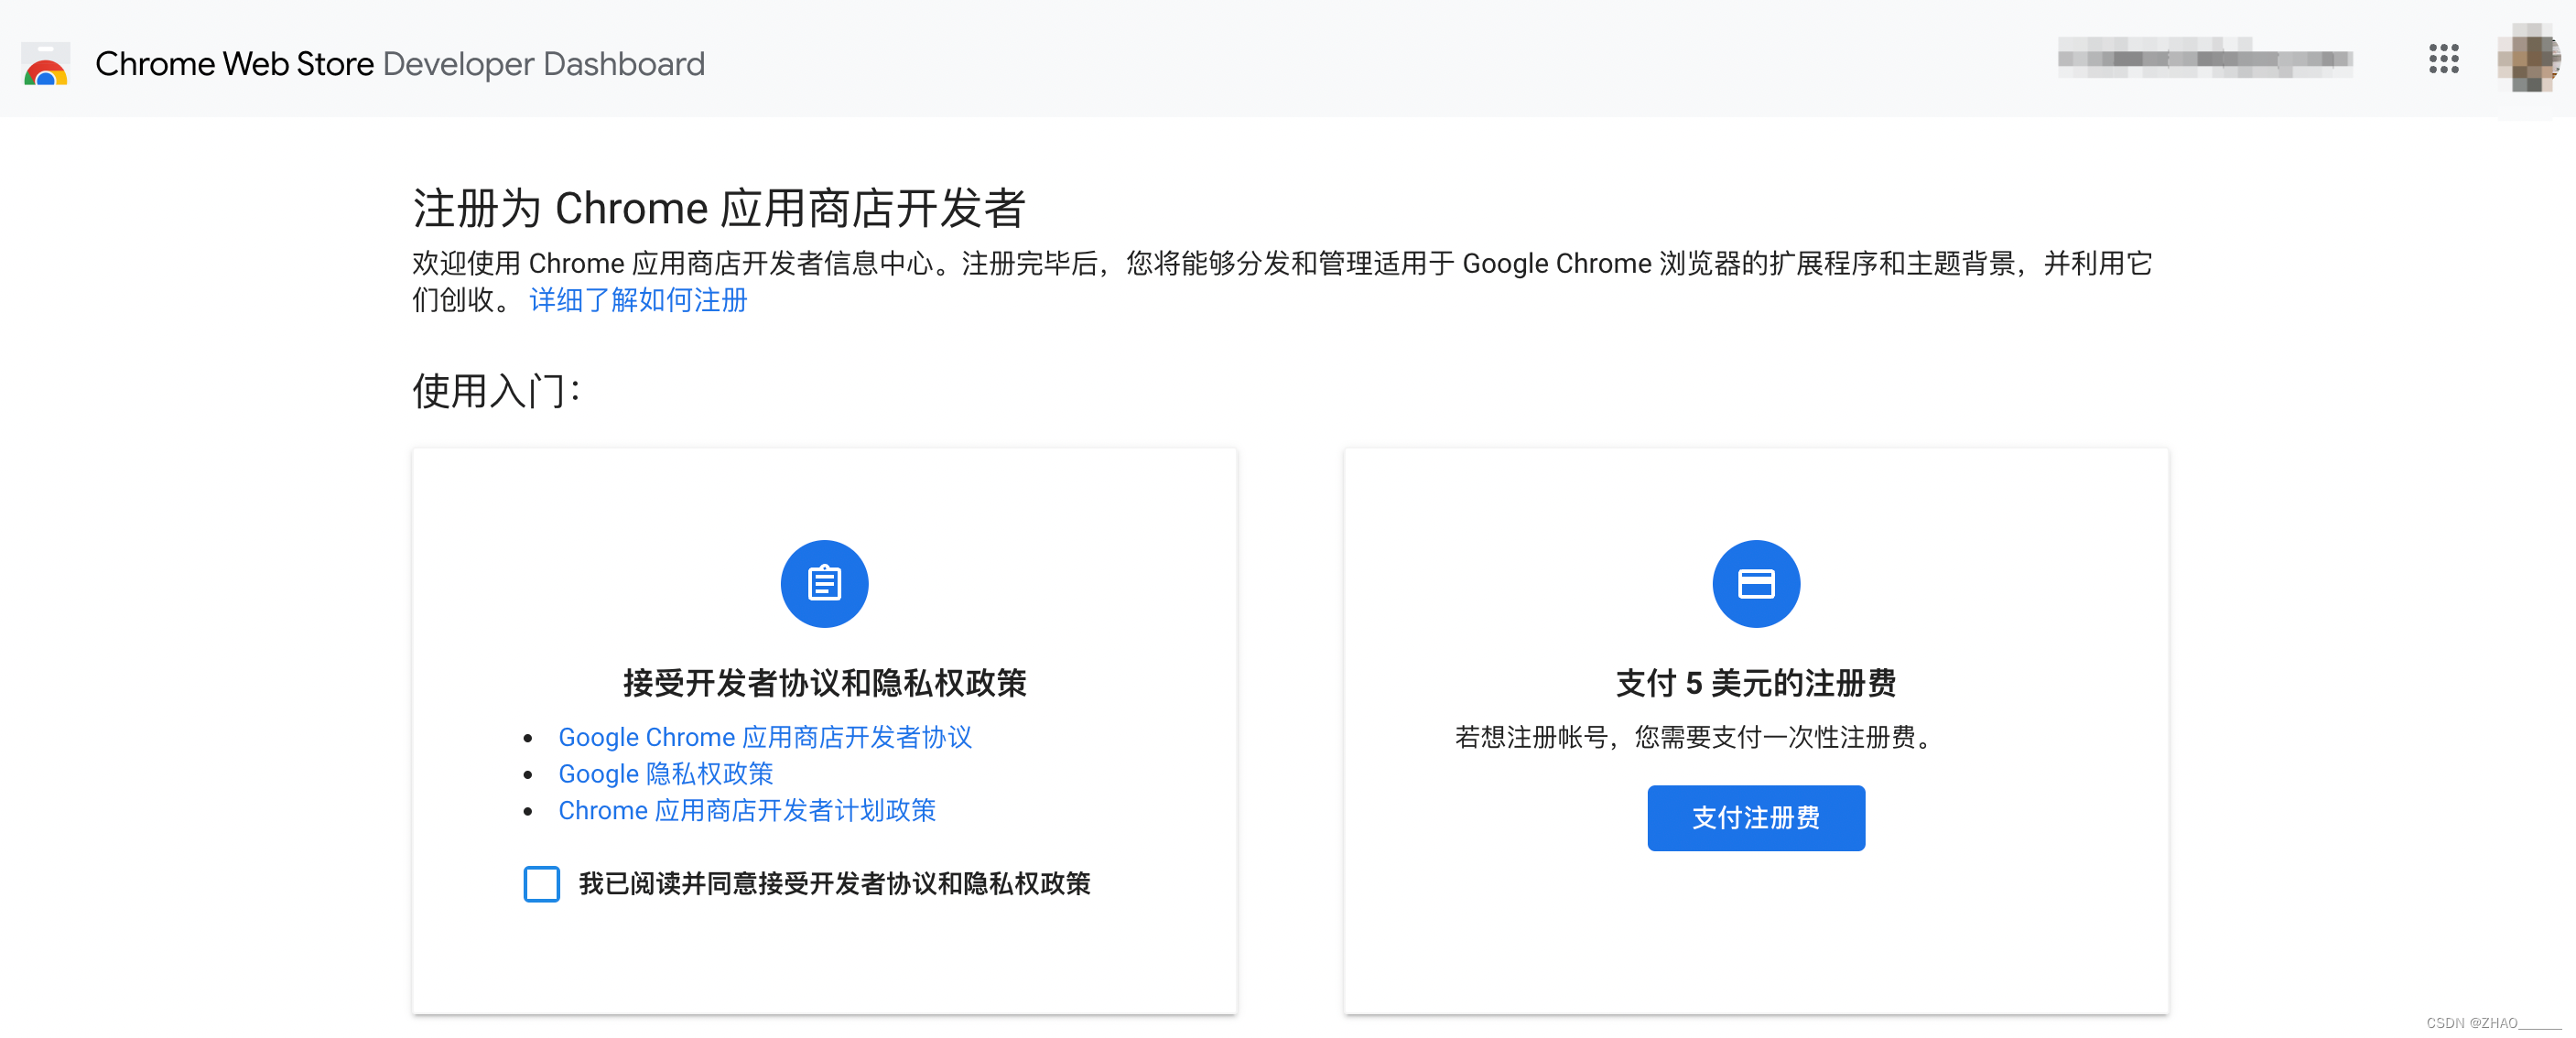This screenshot has height=1038, width=2576.
Task: Open Chrome 应用商店开发者计划政策 link
Action: coord(746,810)
